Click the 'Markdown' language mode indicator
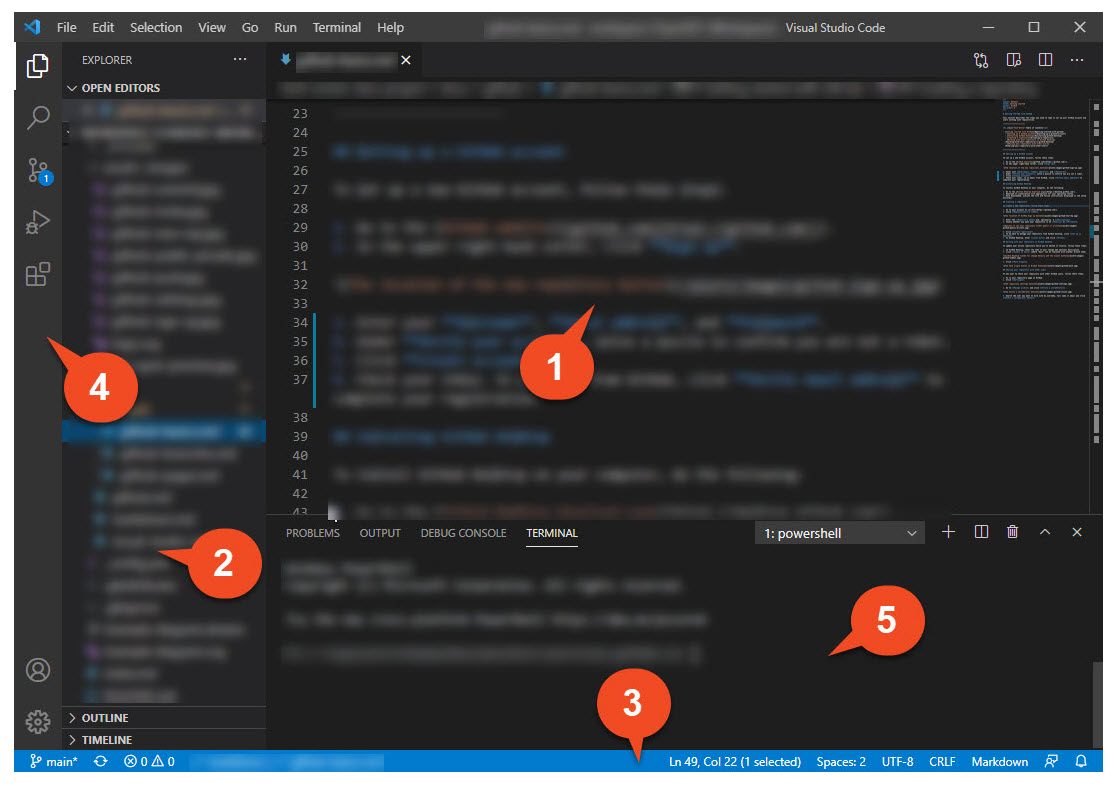Viewport: 1118px width, 786px height. click(x=999, y=761)
